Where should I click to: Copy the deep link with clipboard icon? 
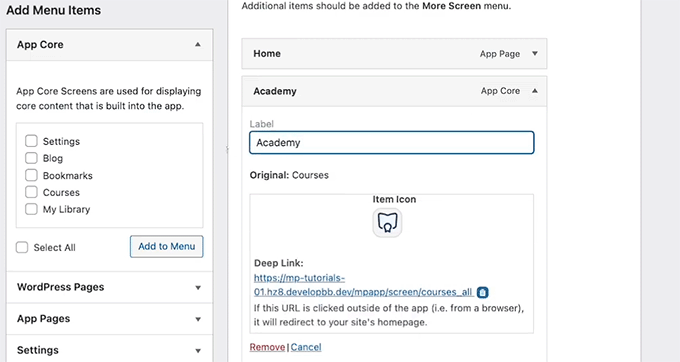pos(483,293)
